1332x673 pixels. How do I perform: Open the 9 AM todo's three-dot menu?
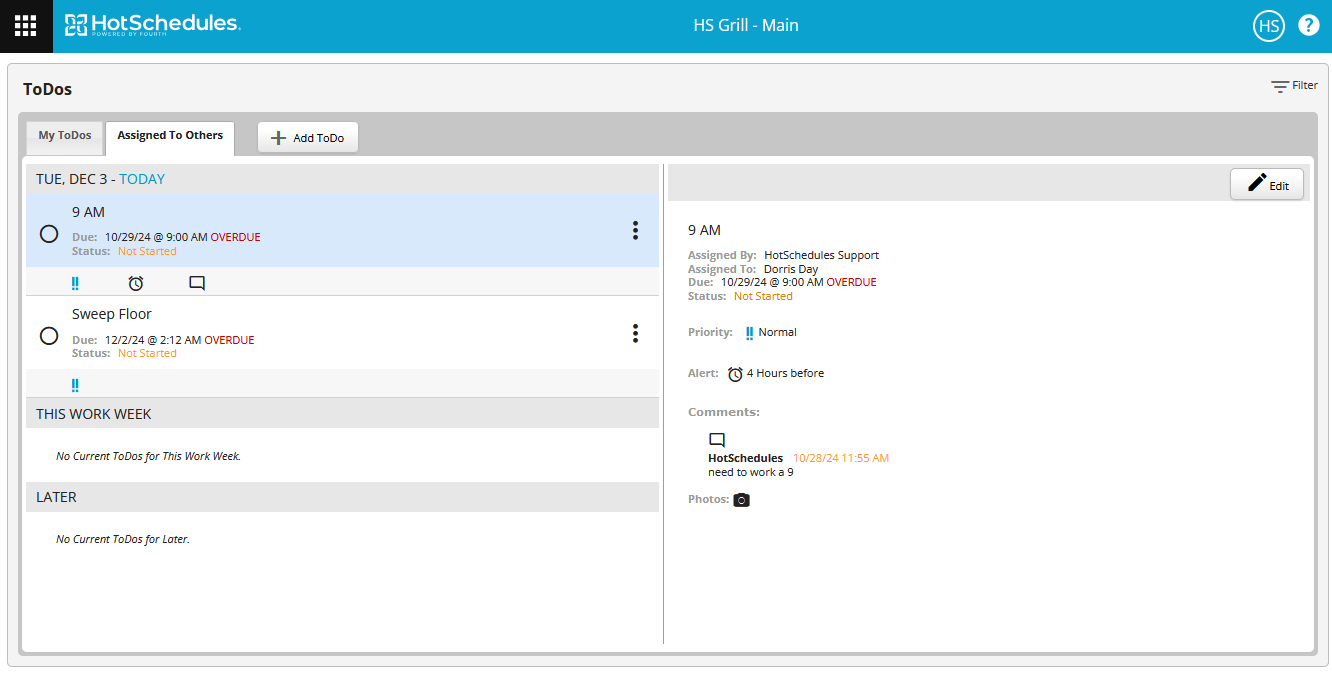(x=635, y=231)
